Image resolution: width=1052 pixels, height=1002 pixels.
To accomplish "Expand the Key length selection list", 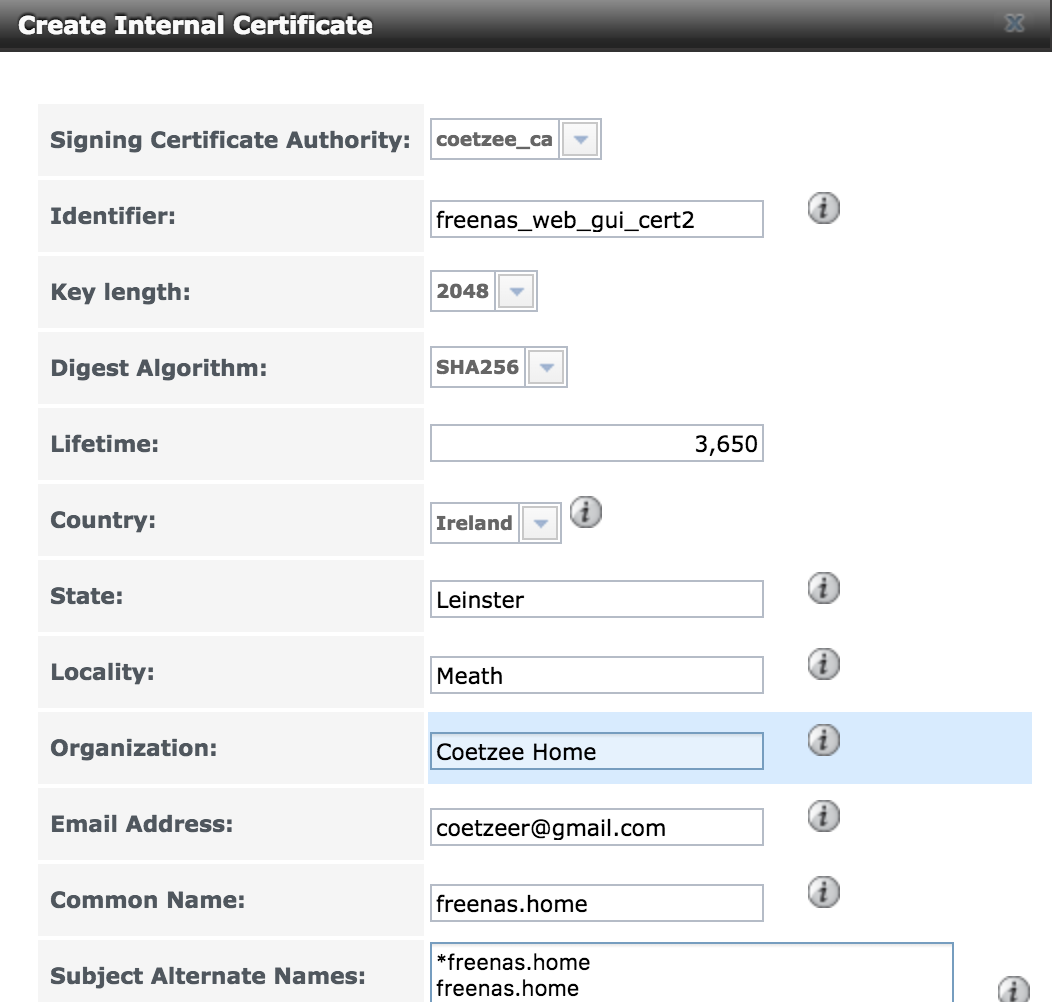I will tap(517, 290).
